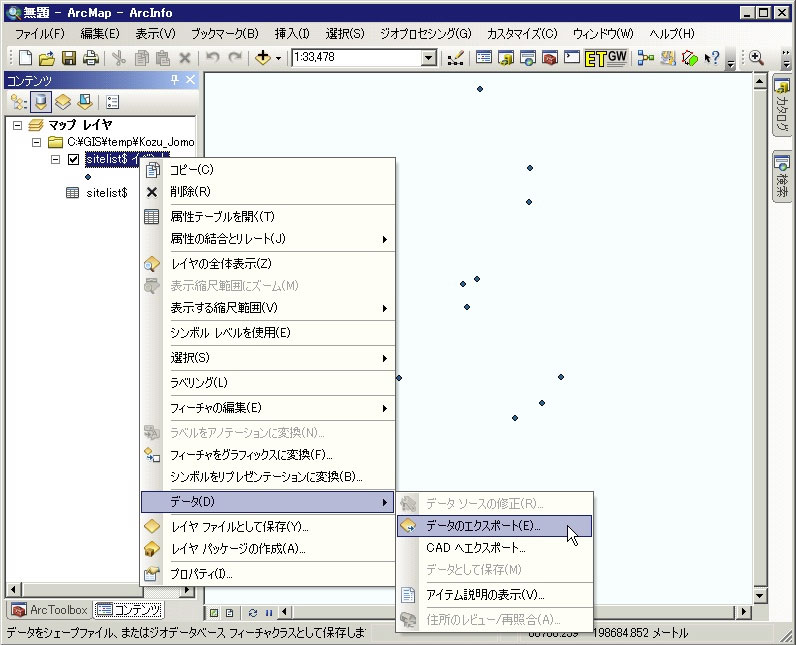Open Table of Contents options icon
The image size is (796, 645).
pyautogui.click(x=112, y=102)
